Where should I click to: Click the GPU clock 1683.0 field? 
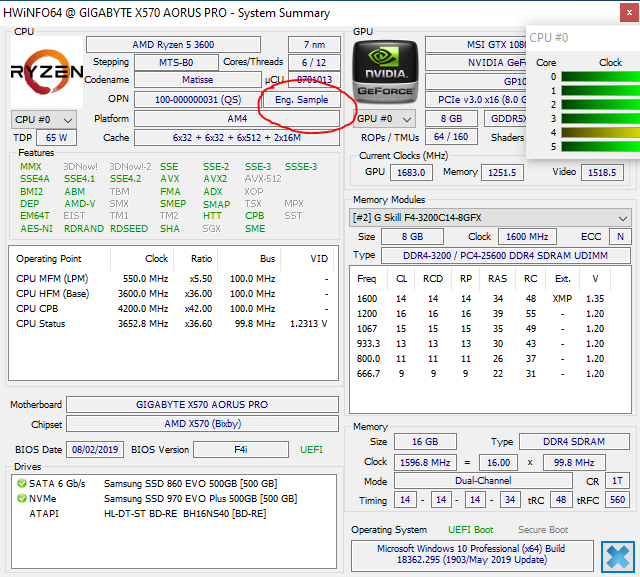[411, 173]
